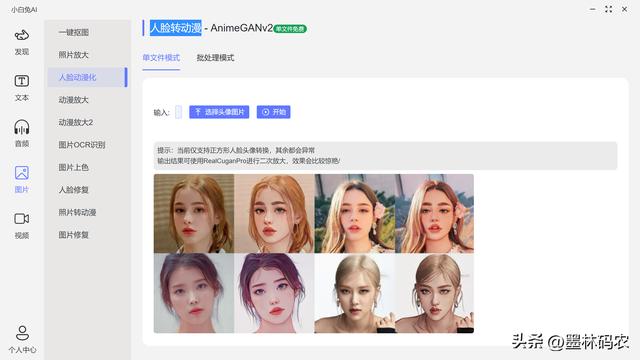Image resolution: width=640 pixels, height=360 pixels.
Task: Click the highlighted 人脸转动漫 title text
Action: [176, 28]
